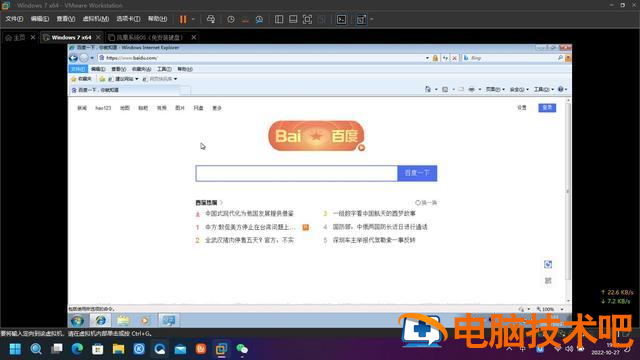Send Ctrl+Alt+Del to the VM icon
Screen dimensions: 640x360
click(211, 19)
